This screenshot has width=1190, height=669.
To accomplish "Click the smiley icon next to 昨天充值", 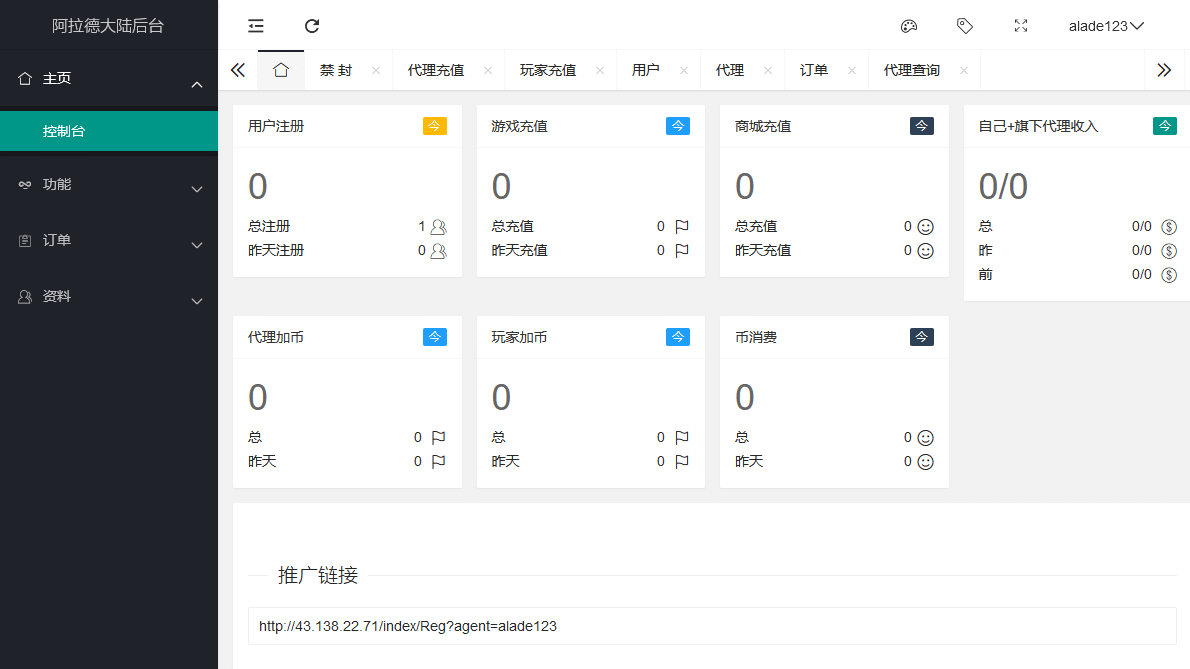I will coord(926,250).
